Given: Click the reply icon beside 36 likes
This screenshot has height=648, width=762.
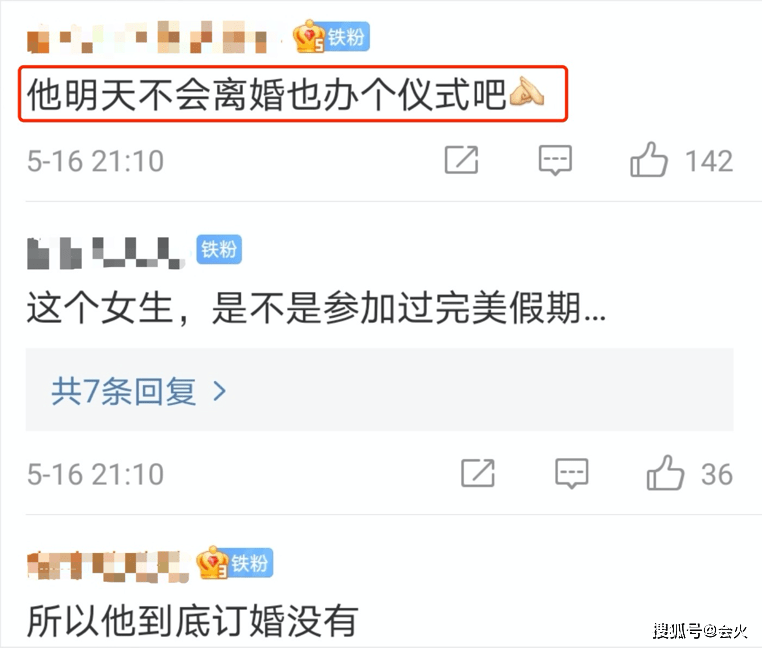Looking at the screenshot, I should coord(572,473).
